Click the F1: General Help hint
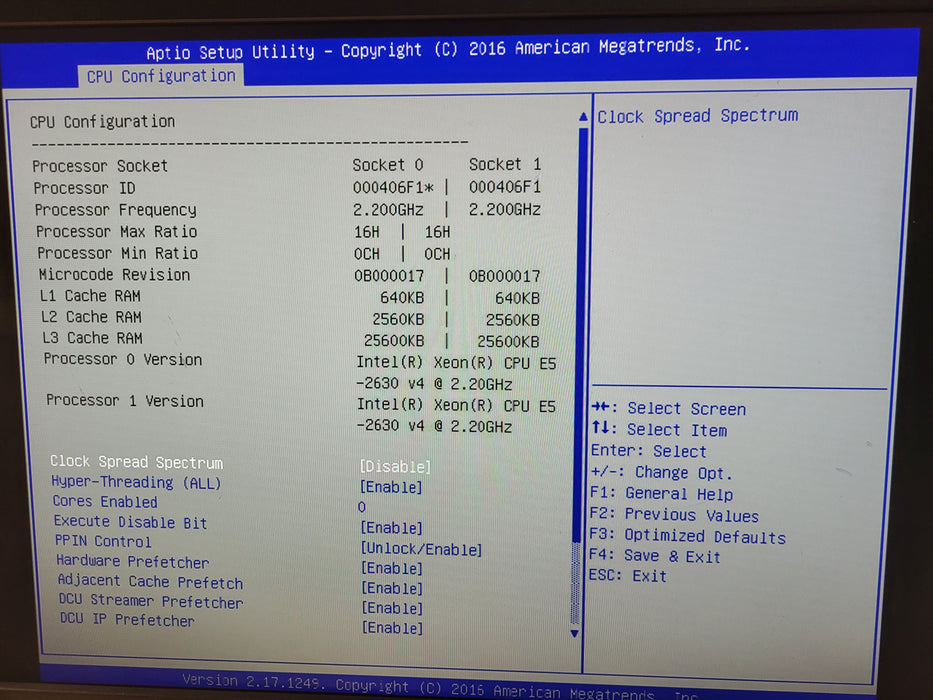 tap(662, 494)
